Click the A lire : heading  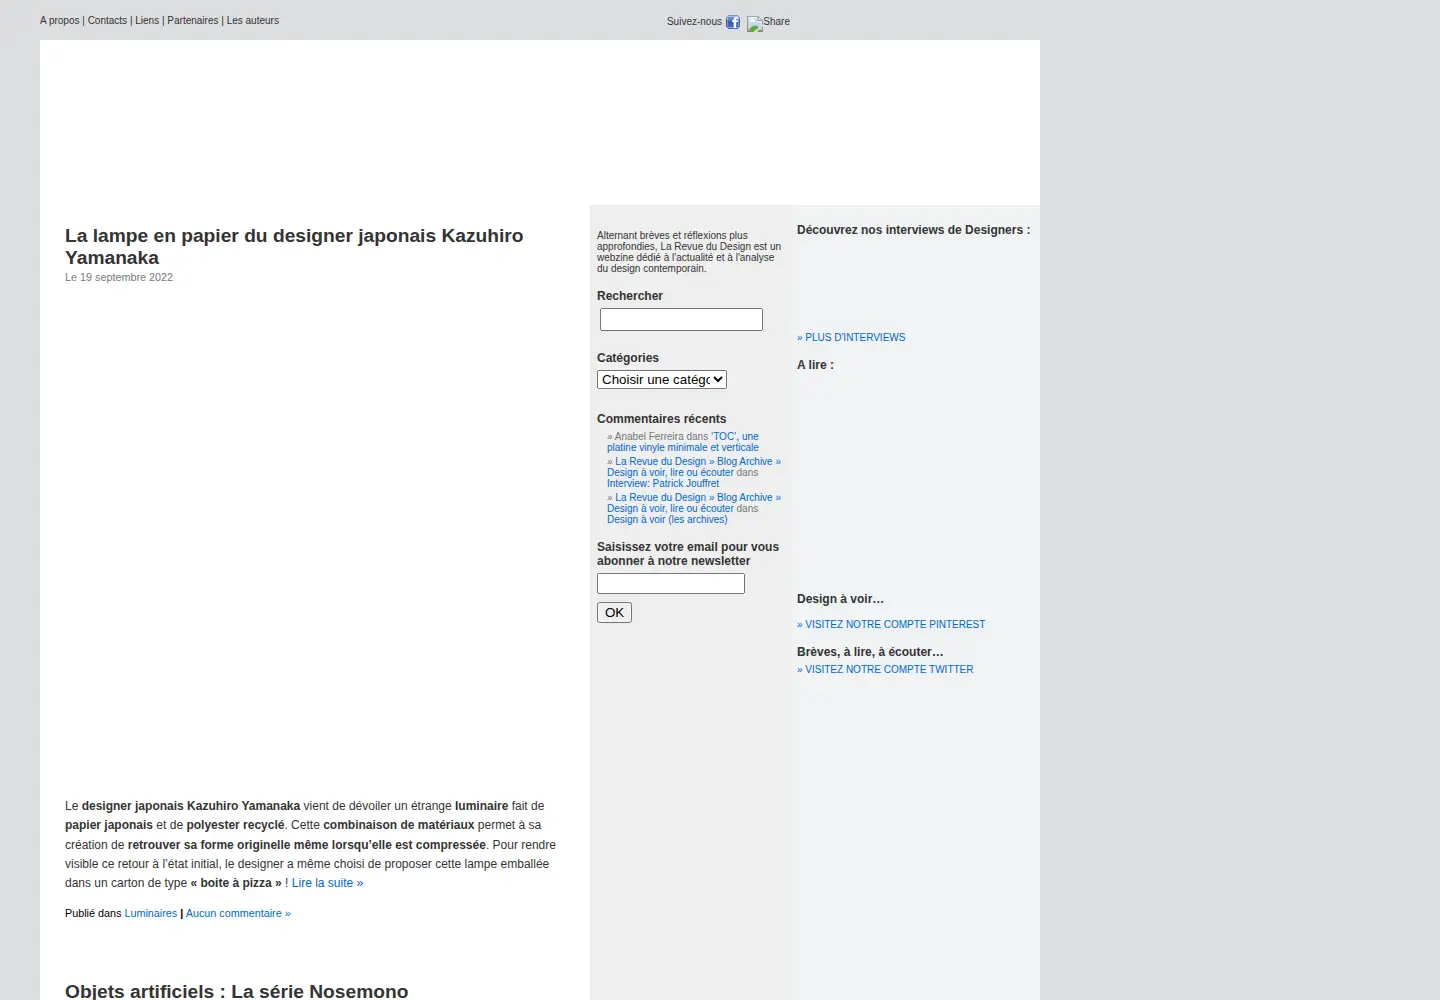815,365
